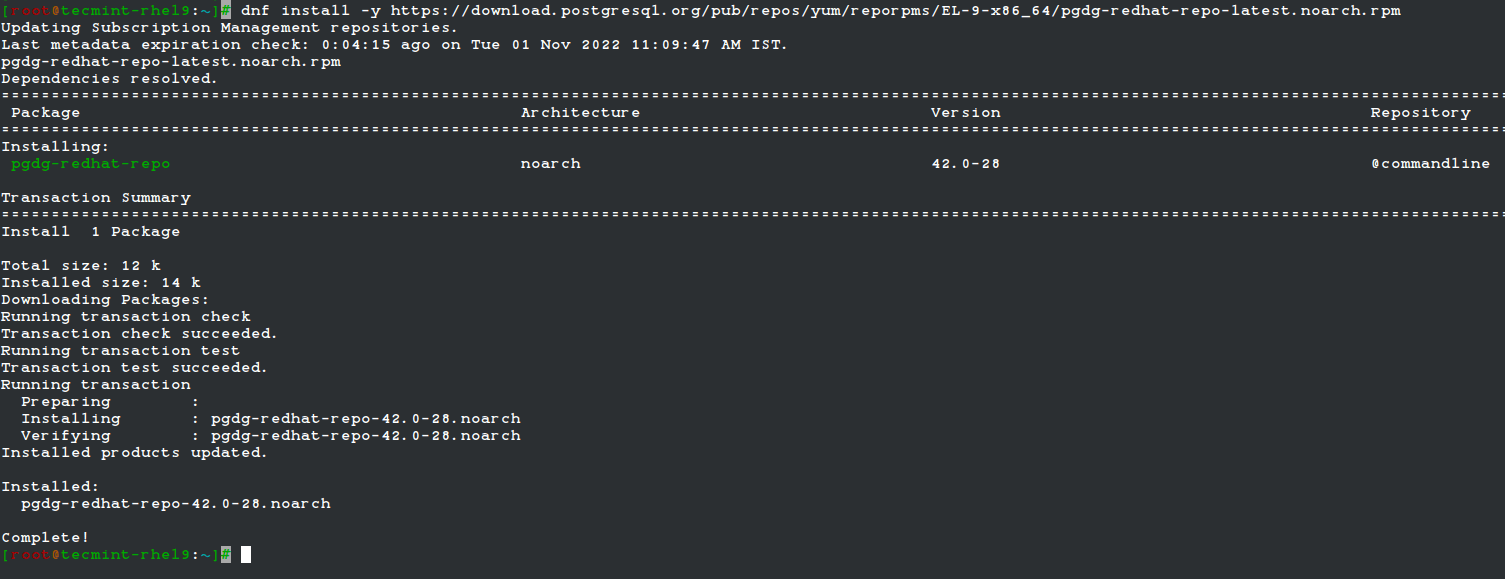The height and width of the screenshot is (579, 1505).
Task: Click the "Install 1 Package" line
Action: click(91, 232)
